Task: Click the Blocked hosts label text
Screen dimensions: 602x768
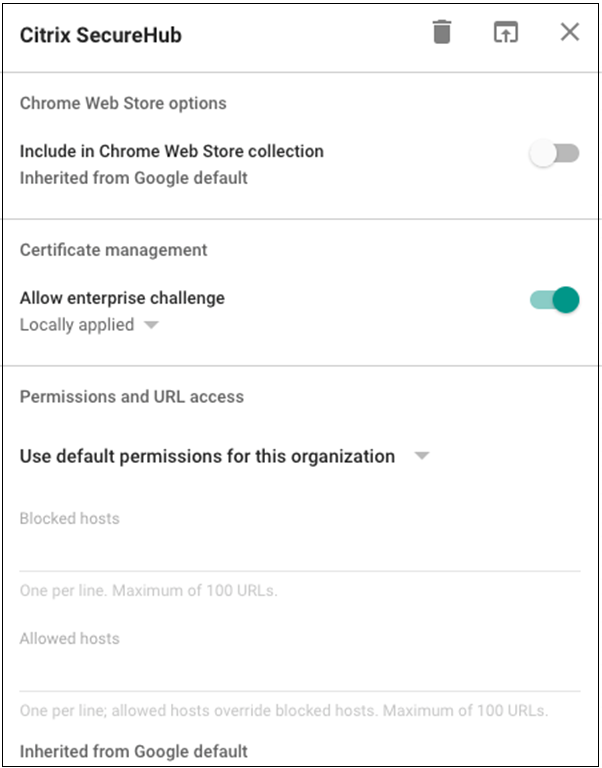Action: pos(69,519)
